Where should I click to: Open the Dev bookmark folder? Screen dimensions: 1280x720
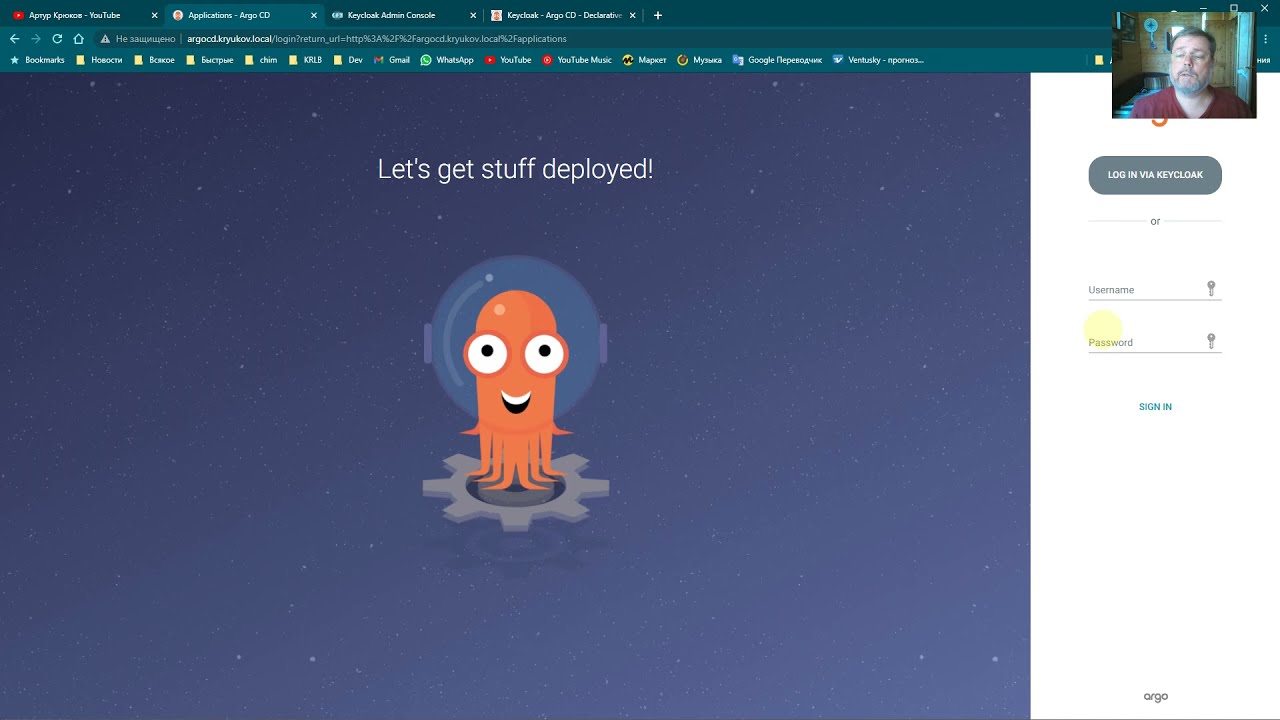click(348, 60)
